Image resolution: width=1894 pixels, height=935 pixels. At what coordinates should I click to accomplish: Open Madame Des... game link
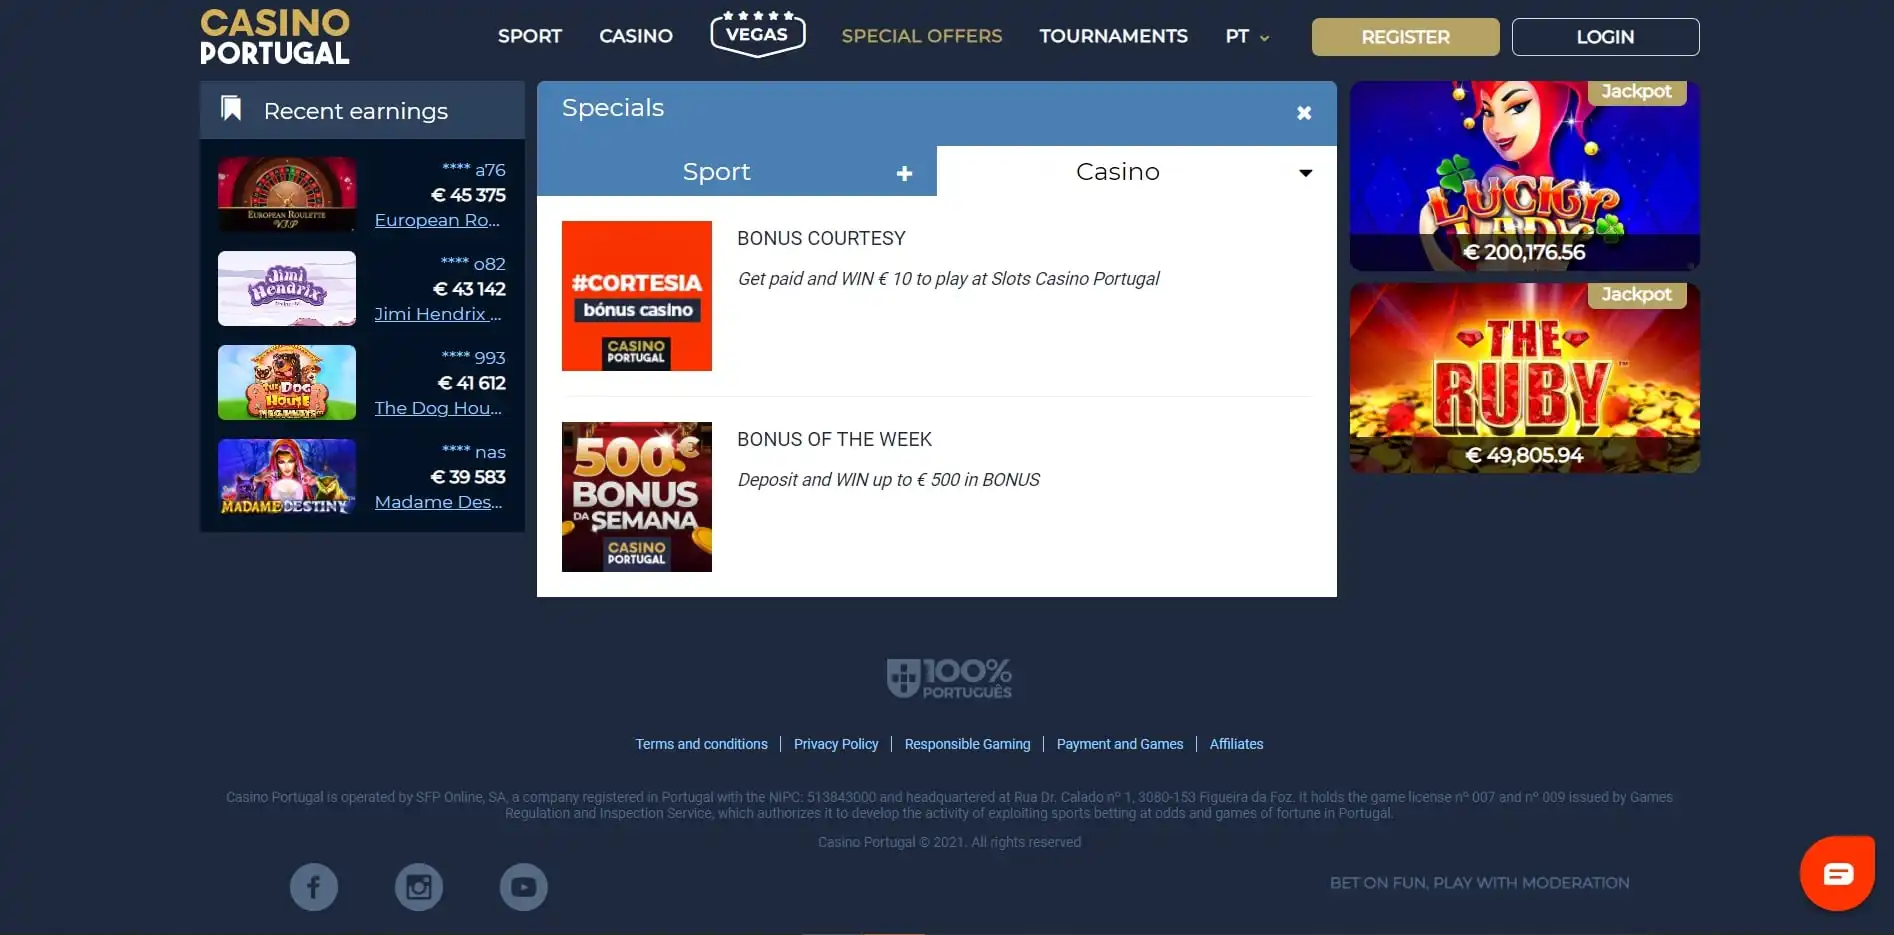[x=439, y=502]
